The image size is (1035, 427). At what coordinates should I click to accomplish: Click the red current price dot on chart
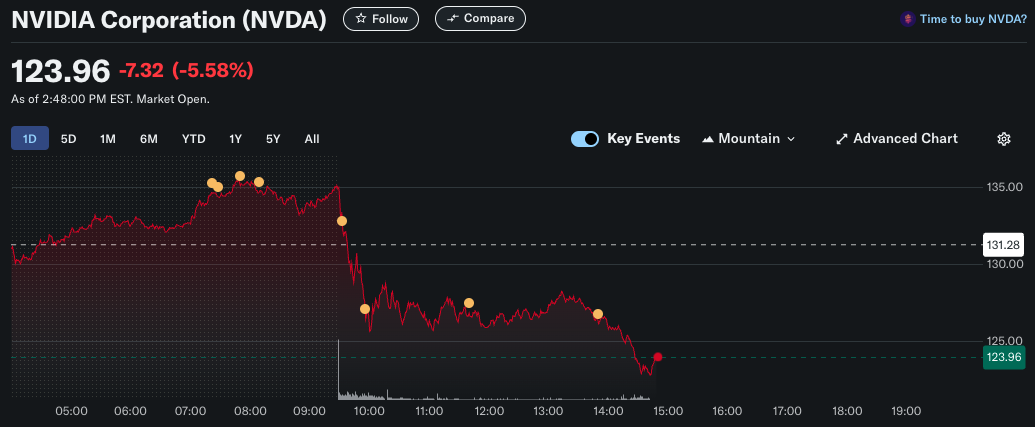click(657, 357)
